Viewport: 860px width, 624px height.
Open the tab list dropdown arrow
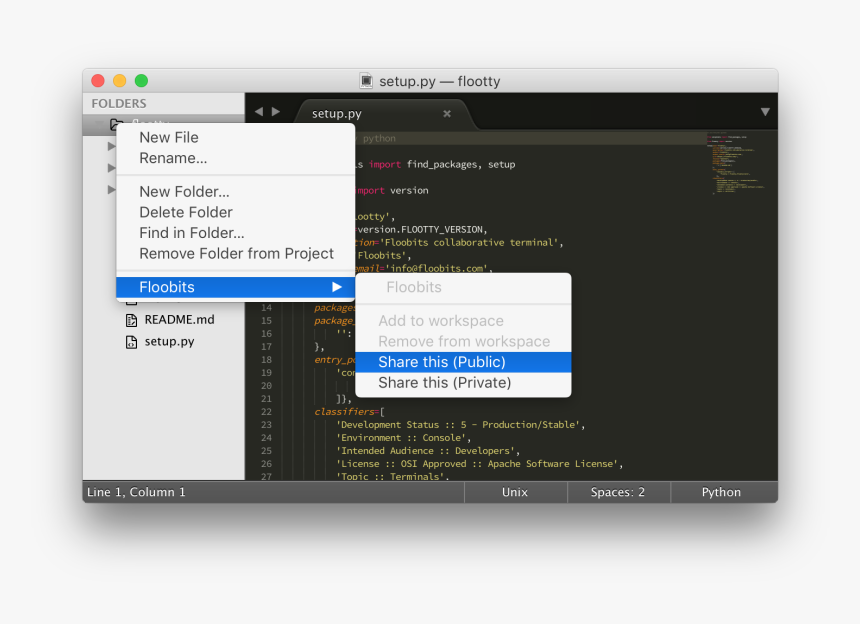tap(765, 112)
